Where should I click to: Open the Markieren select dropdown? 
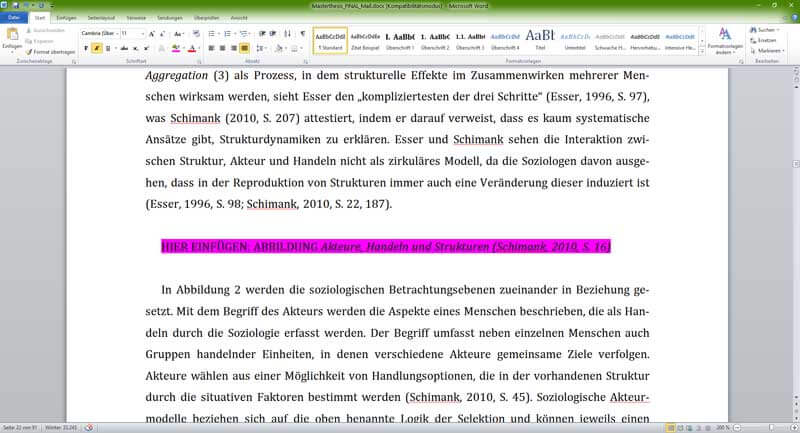tap(767, 51)
